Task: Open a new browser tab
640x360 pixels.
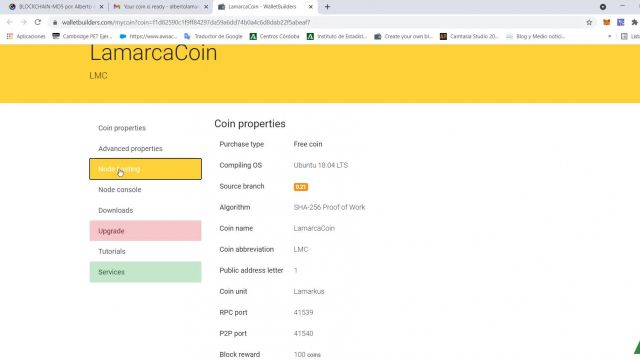Action: coord(327,7)
